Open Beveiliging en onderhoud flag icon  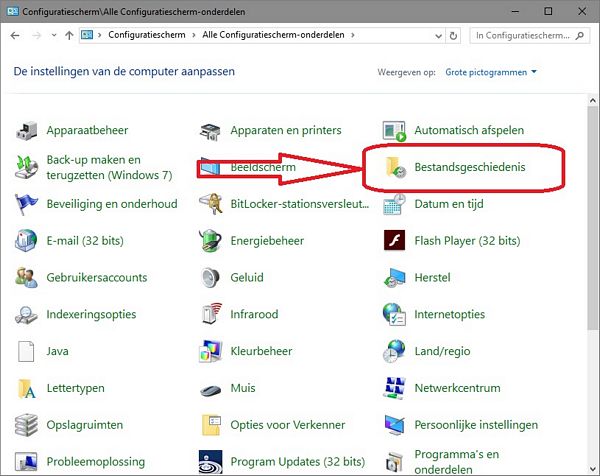(x=26, y=204)
